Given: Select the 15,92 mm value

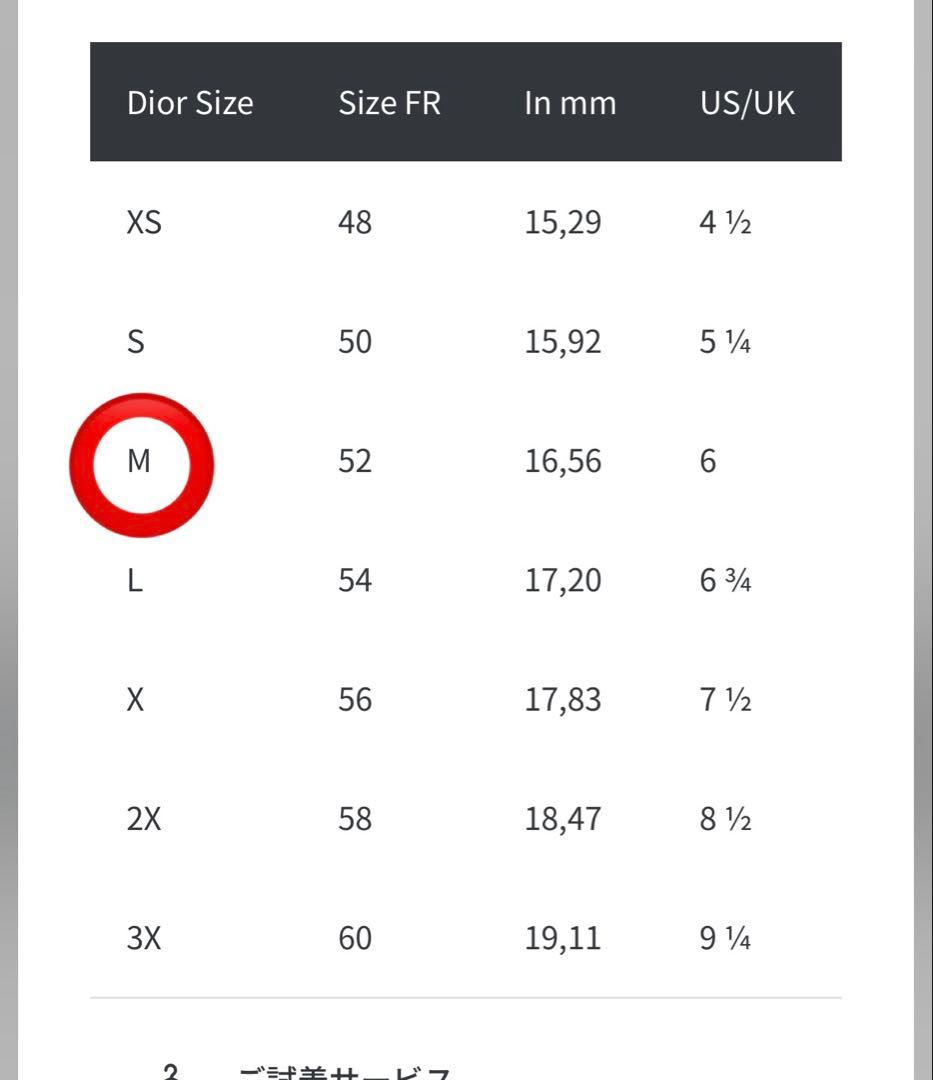Looking at the screenshot, I should (563, 342).
